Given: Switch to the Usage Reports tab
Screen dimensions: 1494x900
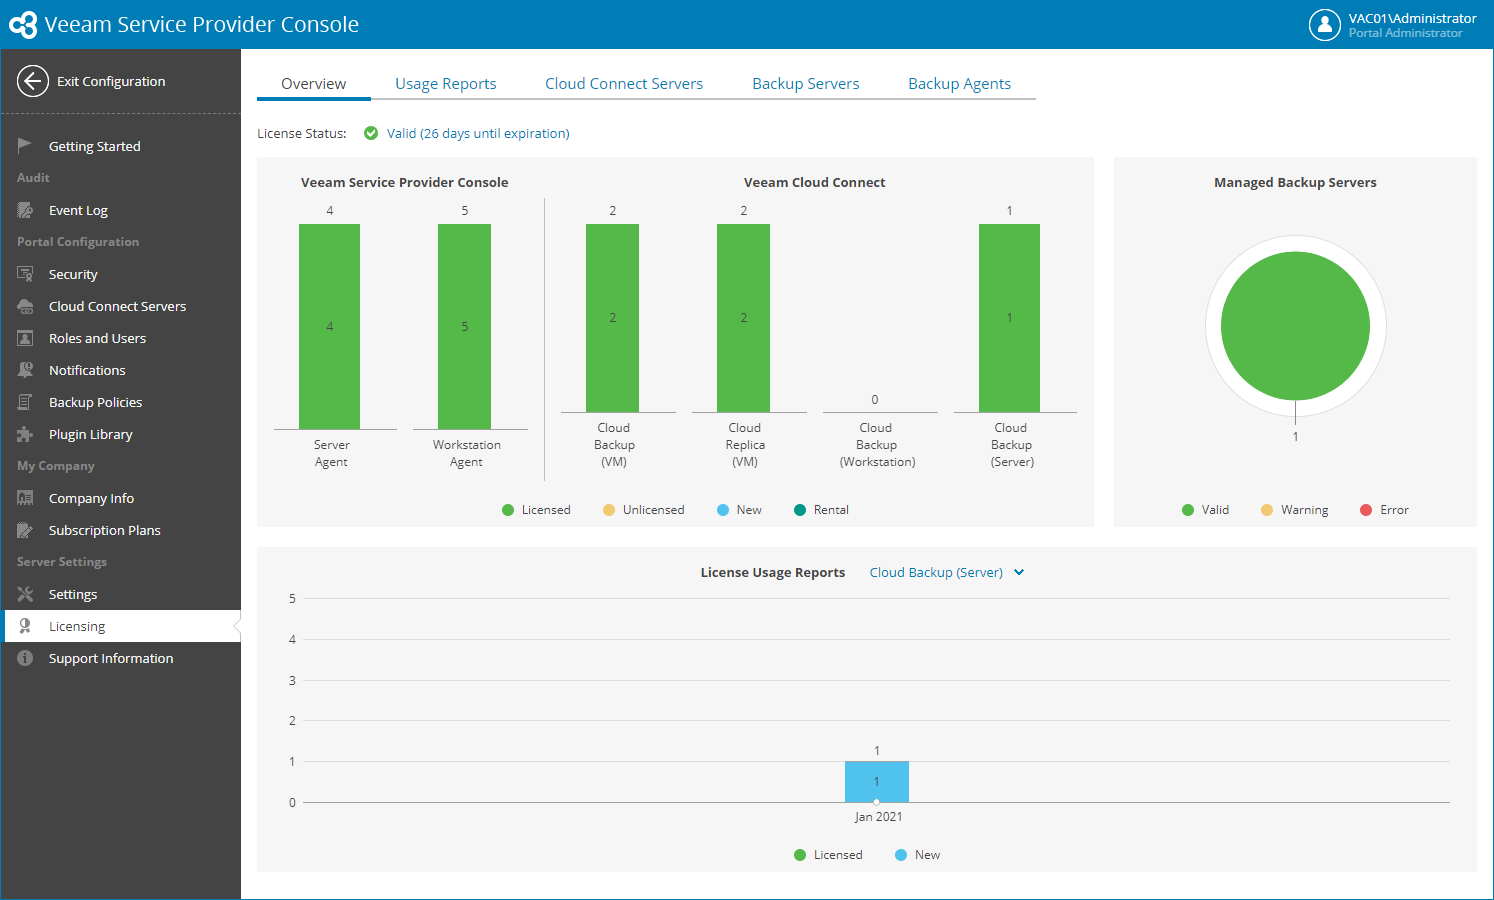Looking at the screenshot, I should click(446, 84).
